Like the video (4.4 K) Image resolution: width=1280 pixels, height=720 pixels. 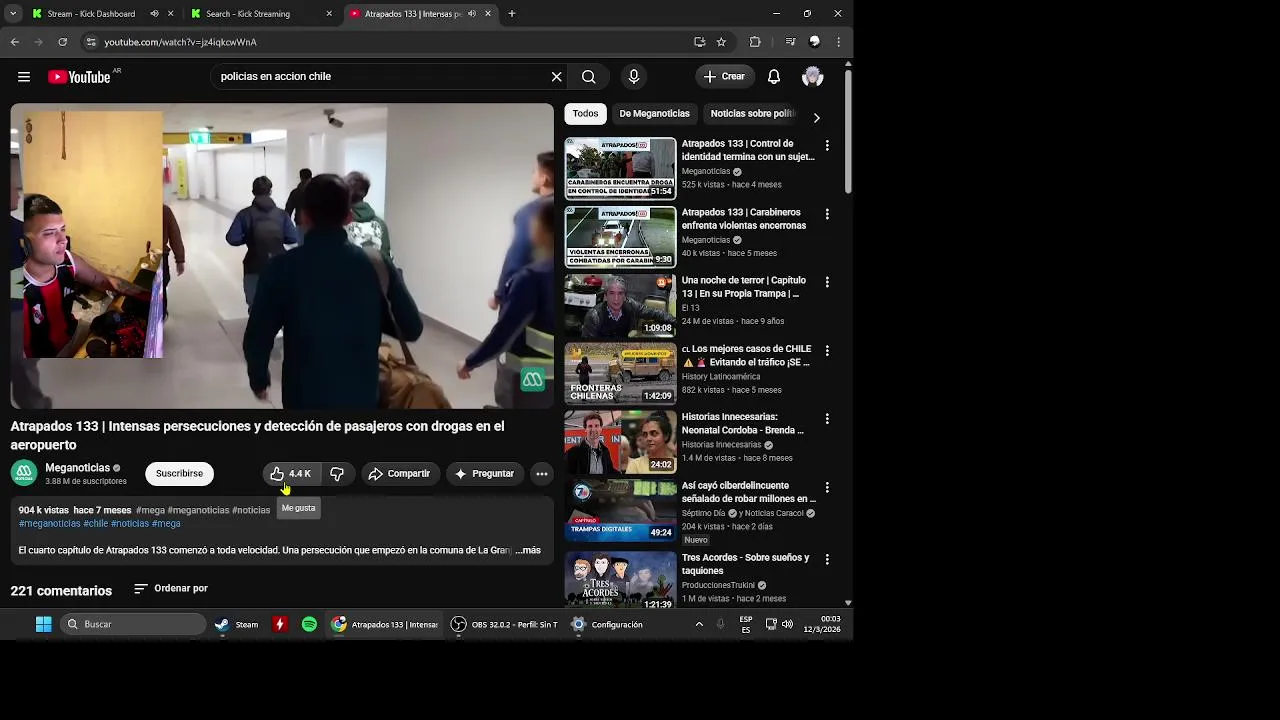tap(290, 474)
